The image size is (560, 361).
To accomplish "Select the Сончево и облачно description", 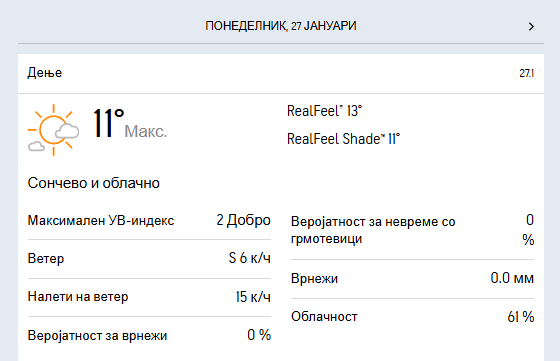I will tap(94, 183).
